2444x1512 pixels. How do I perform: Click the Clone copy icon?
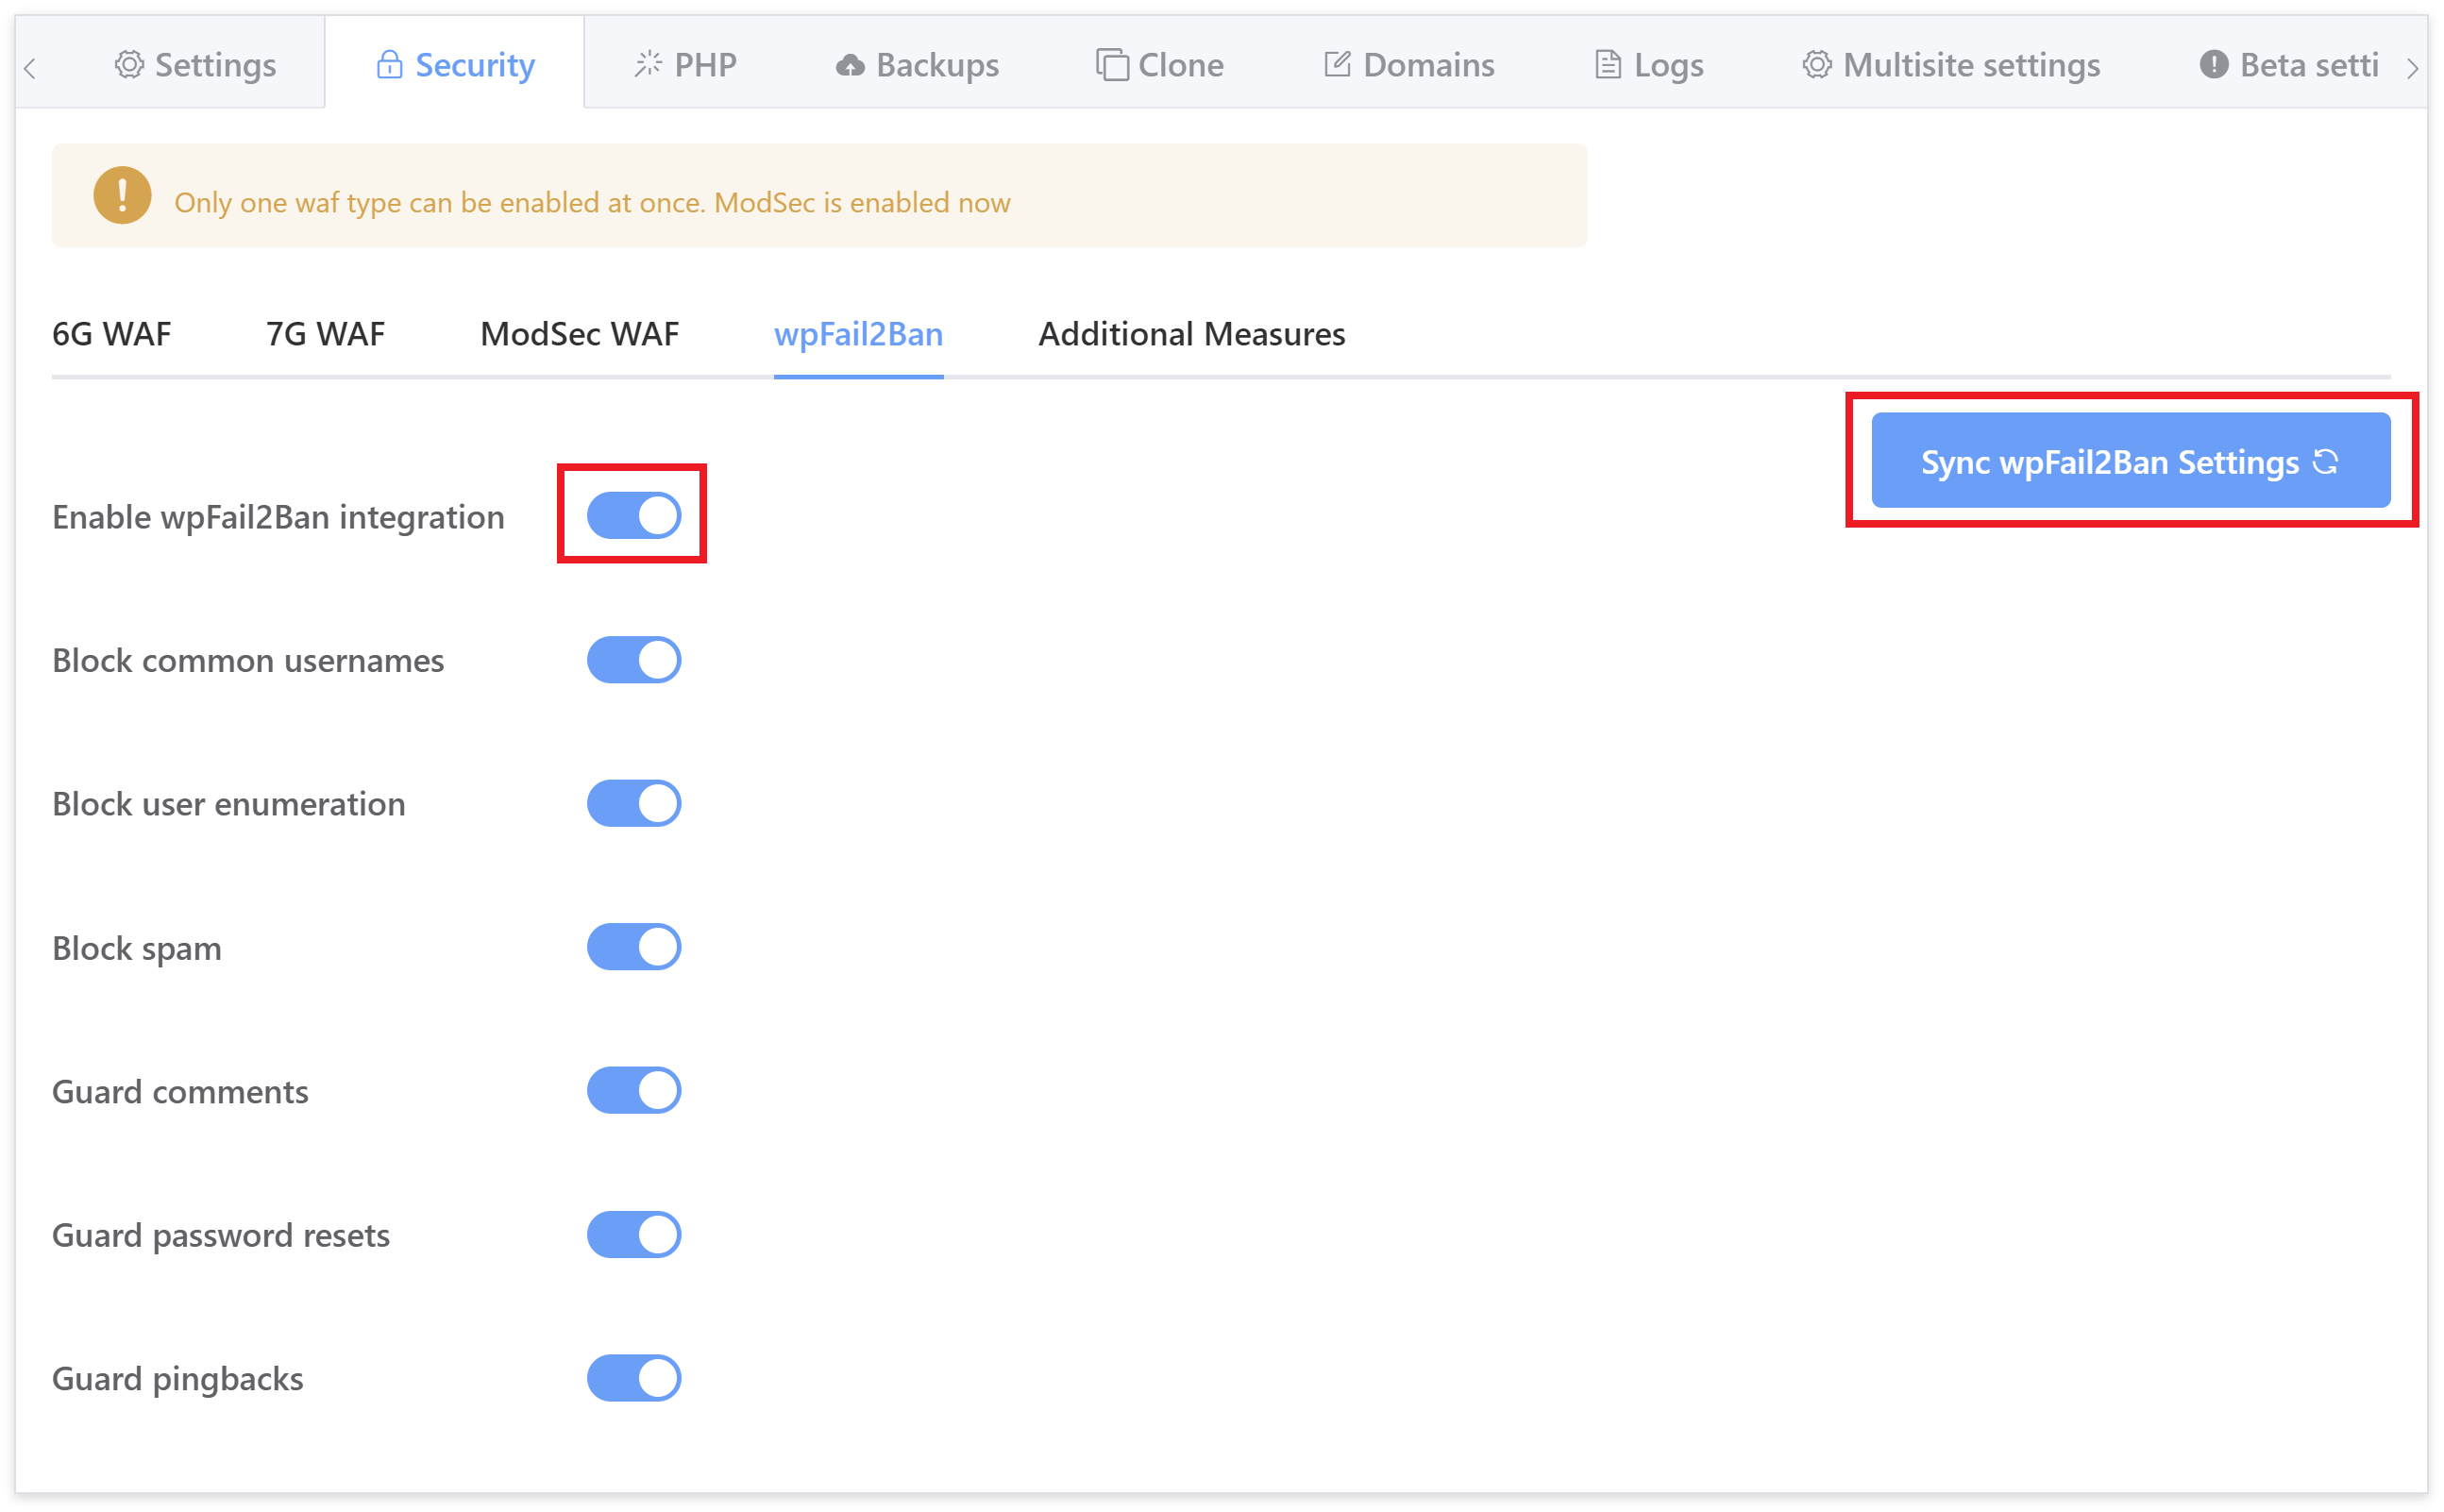click(x=1112, y=65)
